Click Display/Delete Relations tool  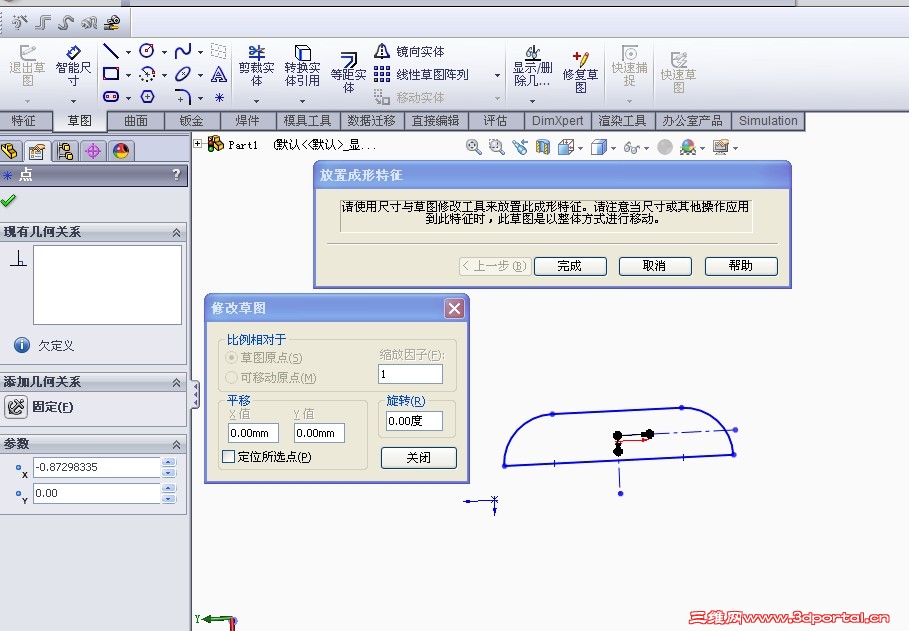pos(532,66)
